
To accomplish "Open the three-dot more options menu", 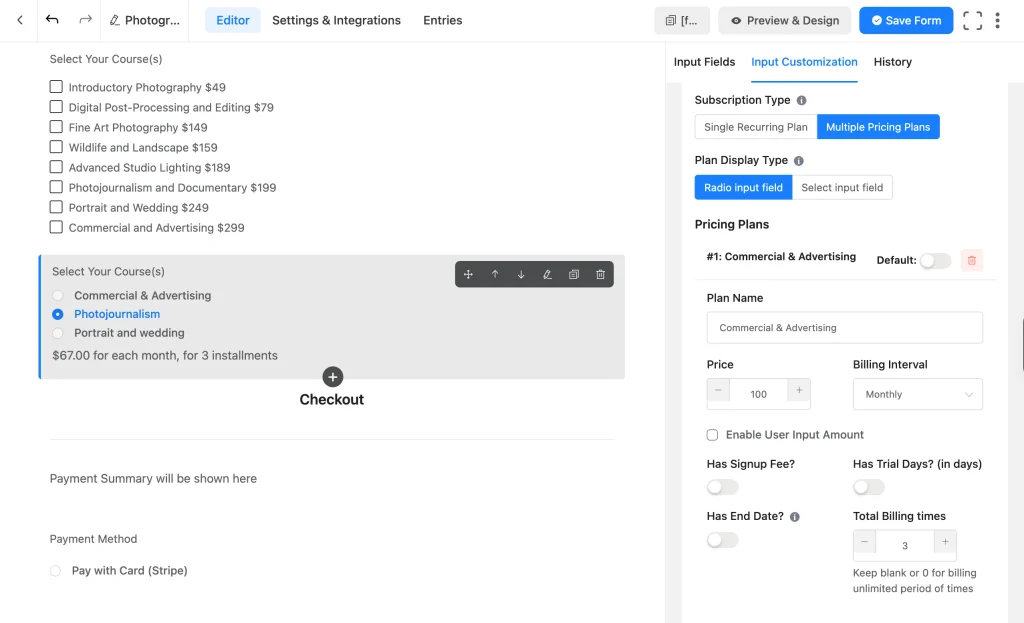I will pos(997,20).
